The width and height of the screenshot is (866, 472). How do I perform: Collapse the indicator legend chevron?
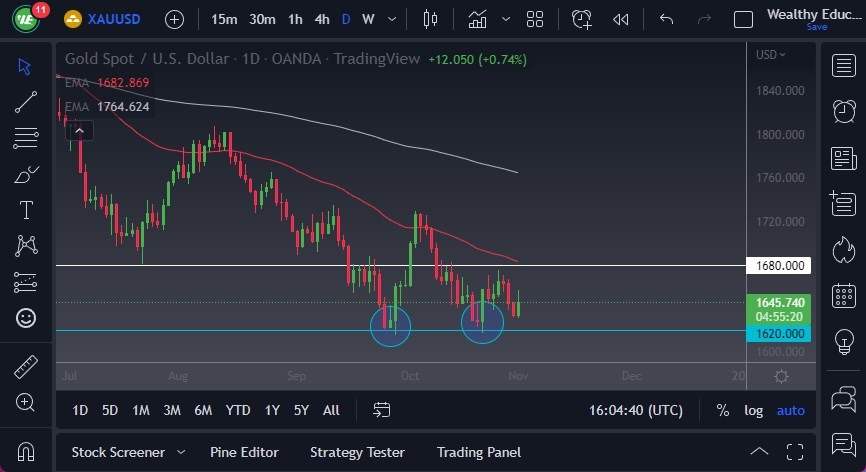click(x=79, y=128)
